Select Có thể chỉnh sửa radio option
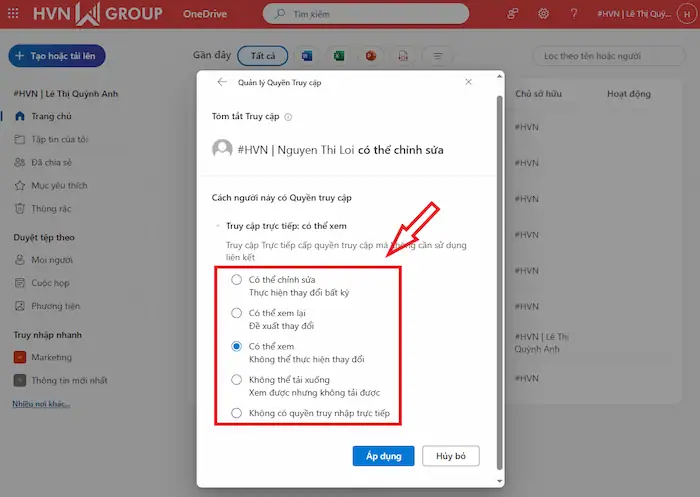This screenshot has height=497, width=700. click(x=237, y=280)
